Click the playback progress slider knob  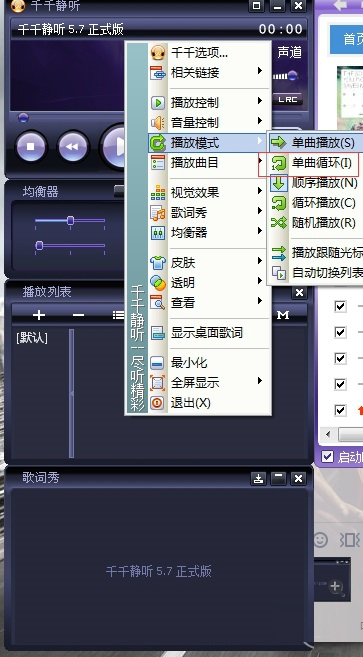tap(23, 118)
